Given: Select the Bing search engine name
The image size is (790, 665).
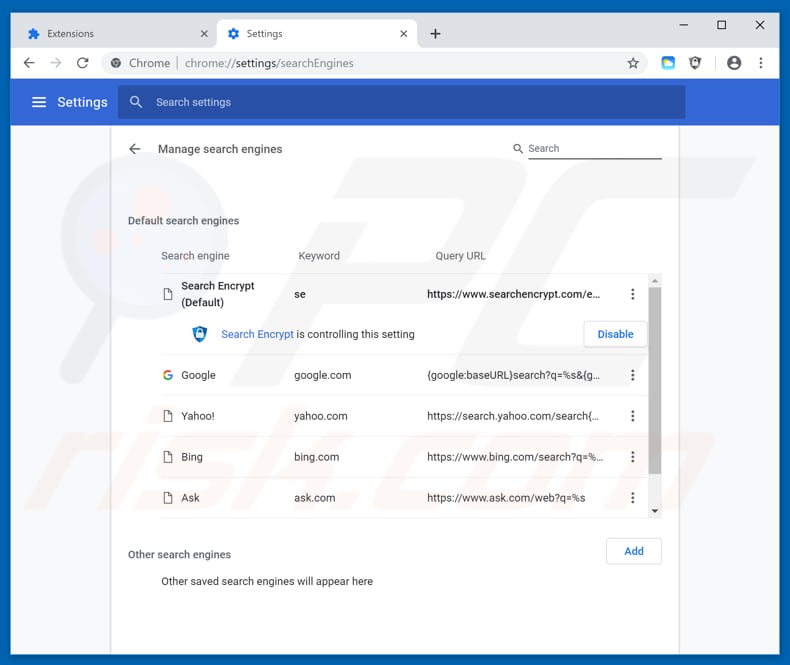Looking at the screenshot, I should (192, 457).
